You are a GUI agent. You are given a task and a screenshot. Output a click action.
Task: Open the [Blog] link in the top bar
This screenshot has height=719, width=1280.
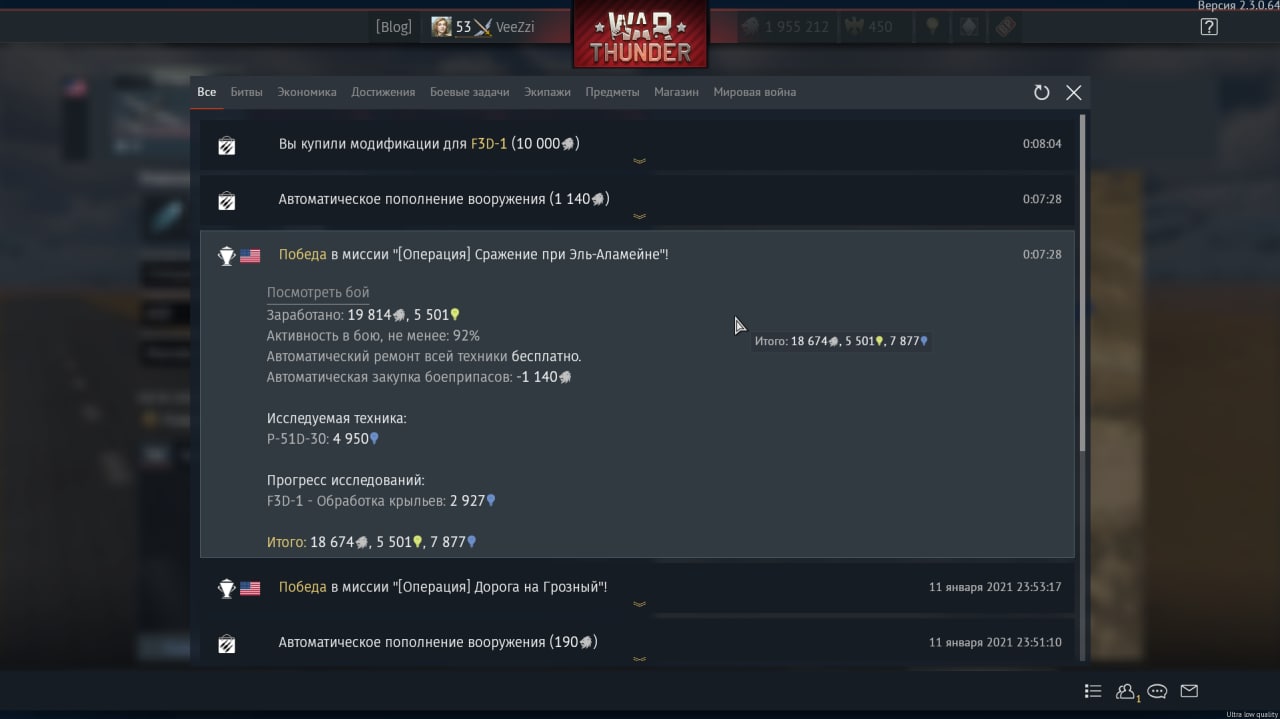393,27
